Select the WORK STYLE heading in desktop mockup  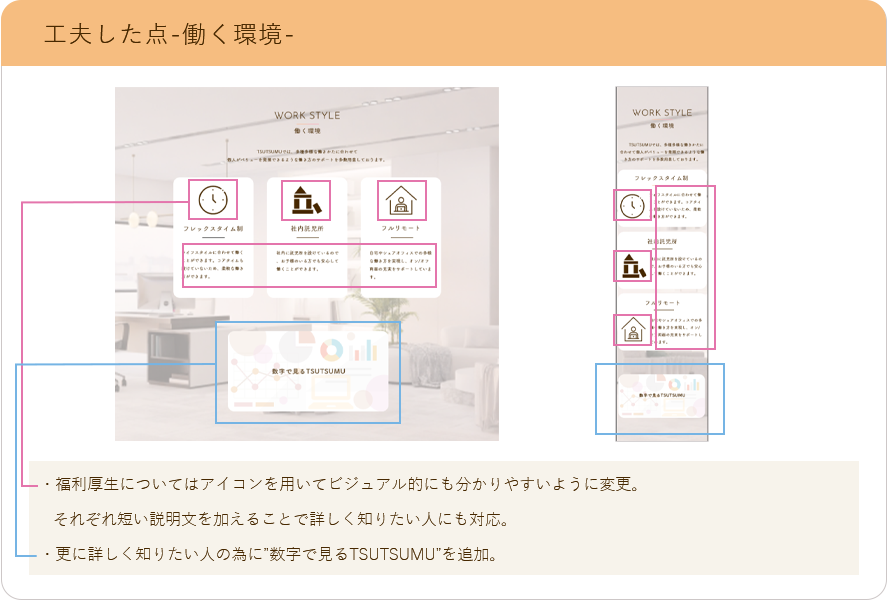click(306, 116)
